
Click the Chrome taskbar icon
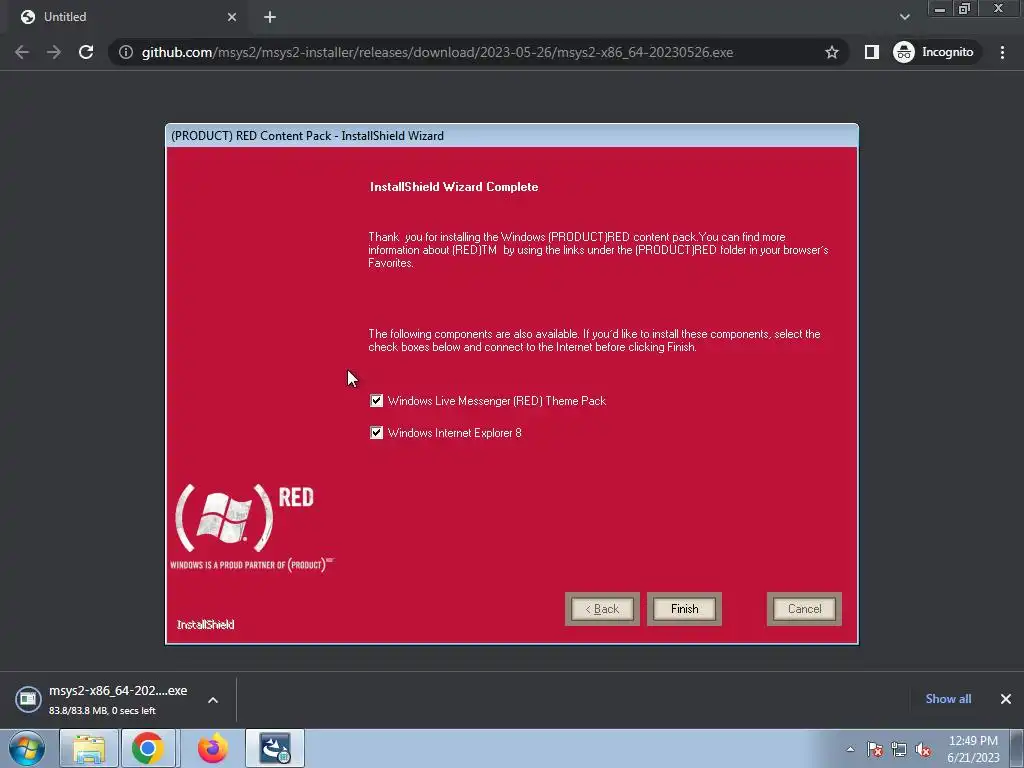(x=148, y=748)
